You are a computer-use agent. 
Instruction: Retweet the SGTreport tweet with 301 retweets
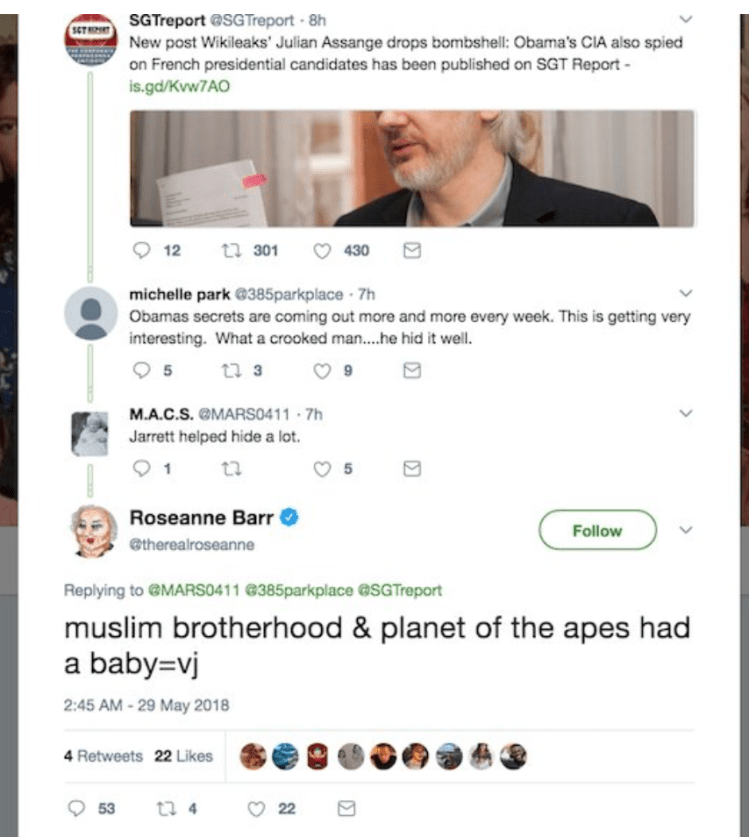click(226, 251)
